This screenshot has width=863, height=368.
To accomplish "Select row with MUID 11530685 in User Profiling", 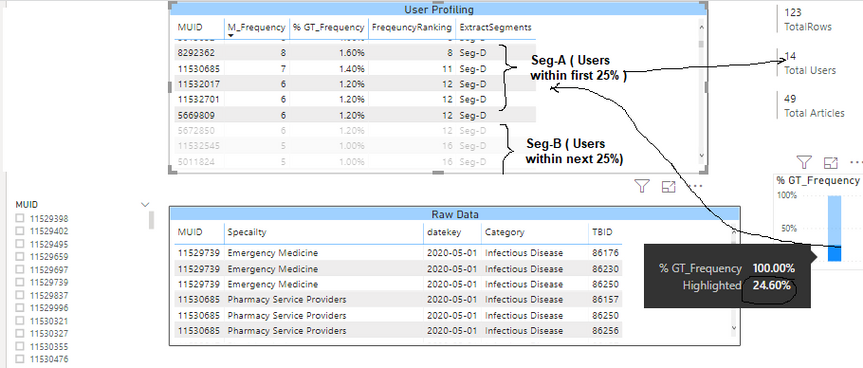I will [356, 69].
